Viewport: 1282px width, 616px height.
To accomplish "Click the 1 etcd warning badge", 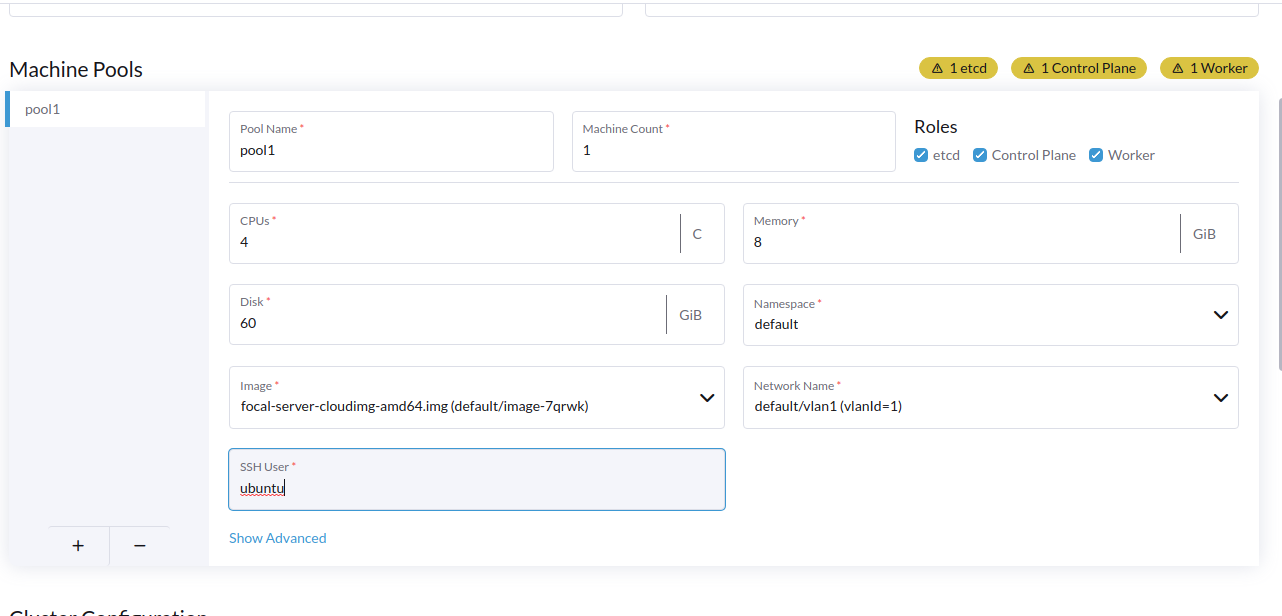I will tap(957, 67).
